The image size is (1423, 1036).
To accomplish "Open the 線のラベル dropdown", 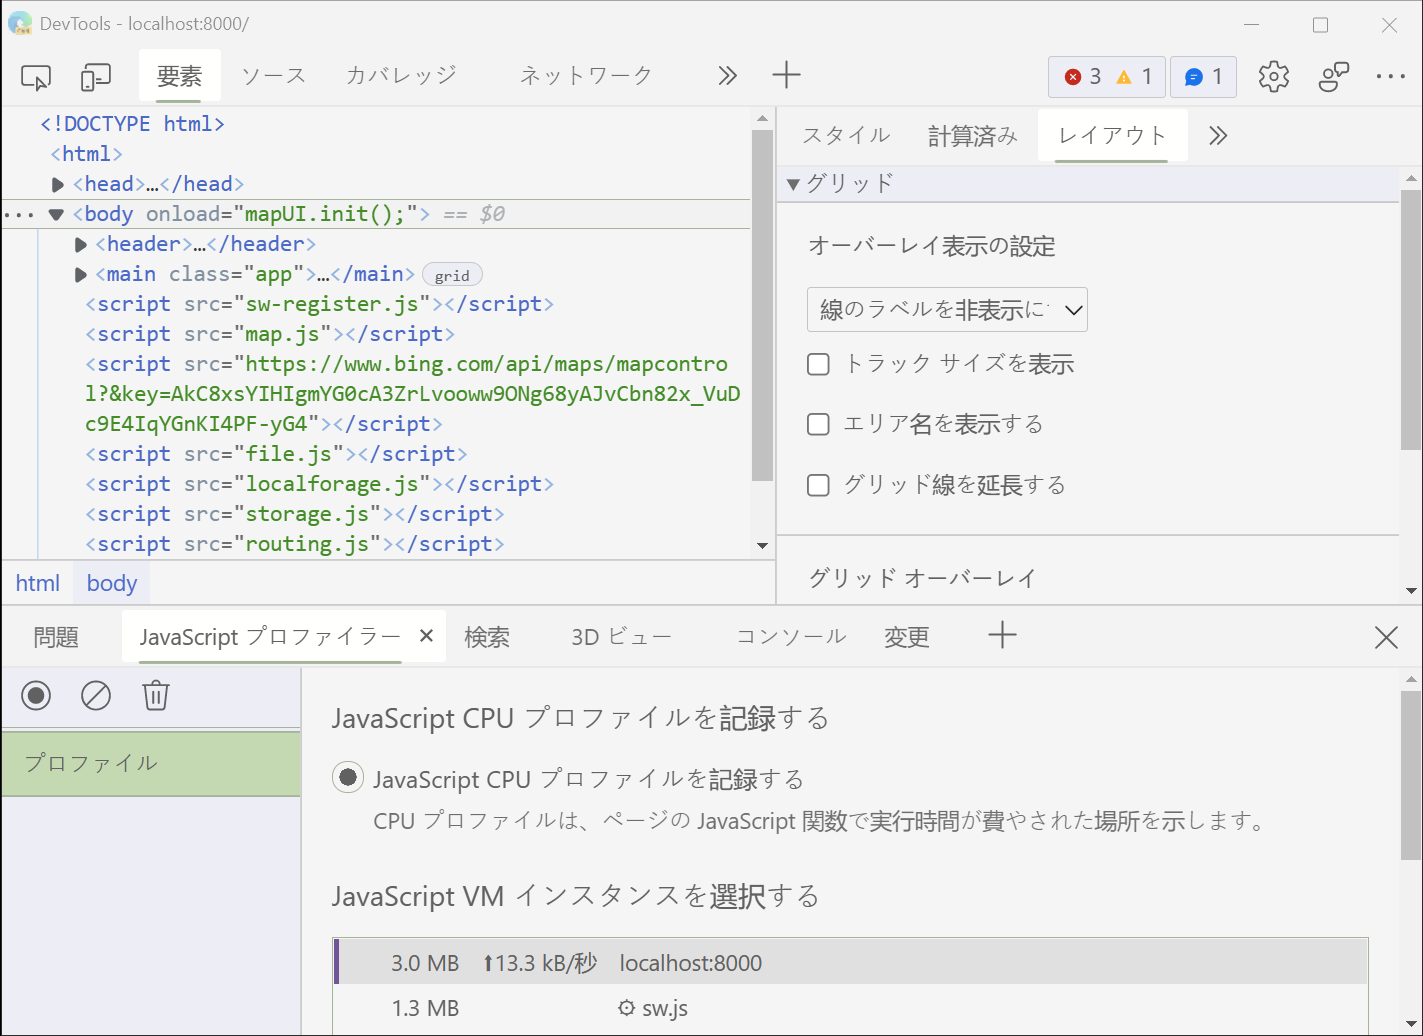I will tap(946, 309).
